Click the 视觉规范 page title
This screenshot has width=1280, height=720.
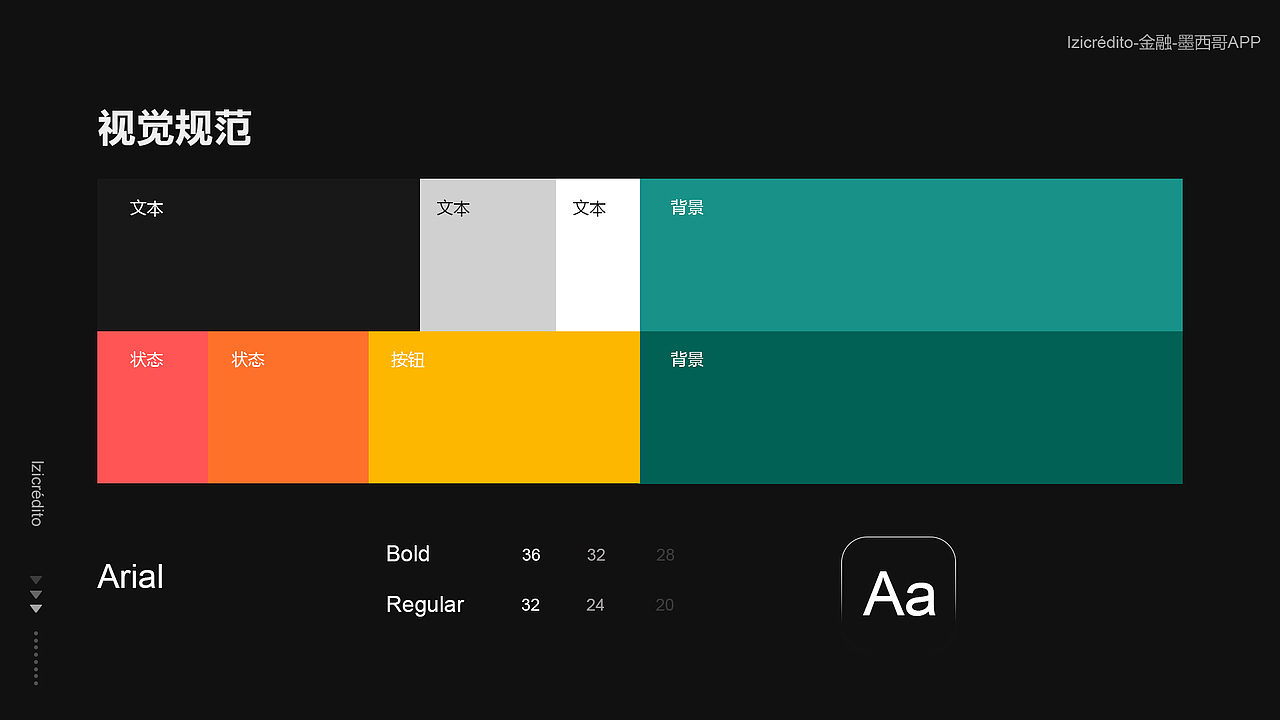coord(174,130)
